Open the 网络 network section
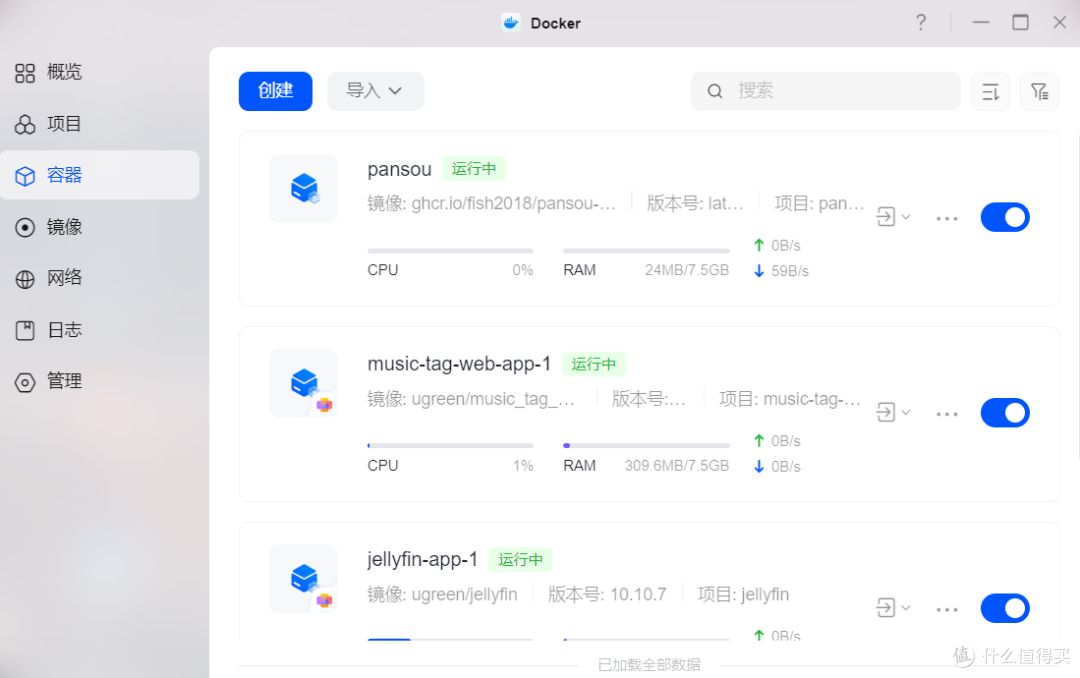Viewport: 1080px width, 678px height. tap(100, 278)
